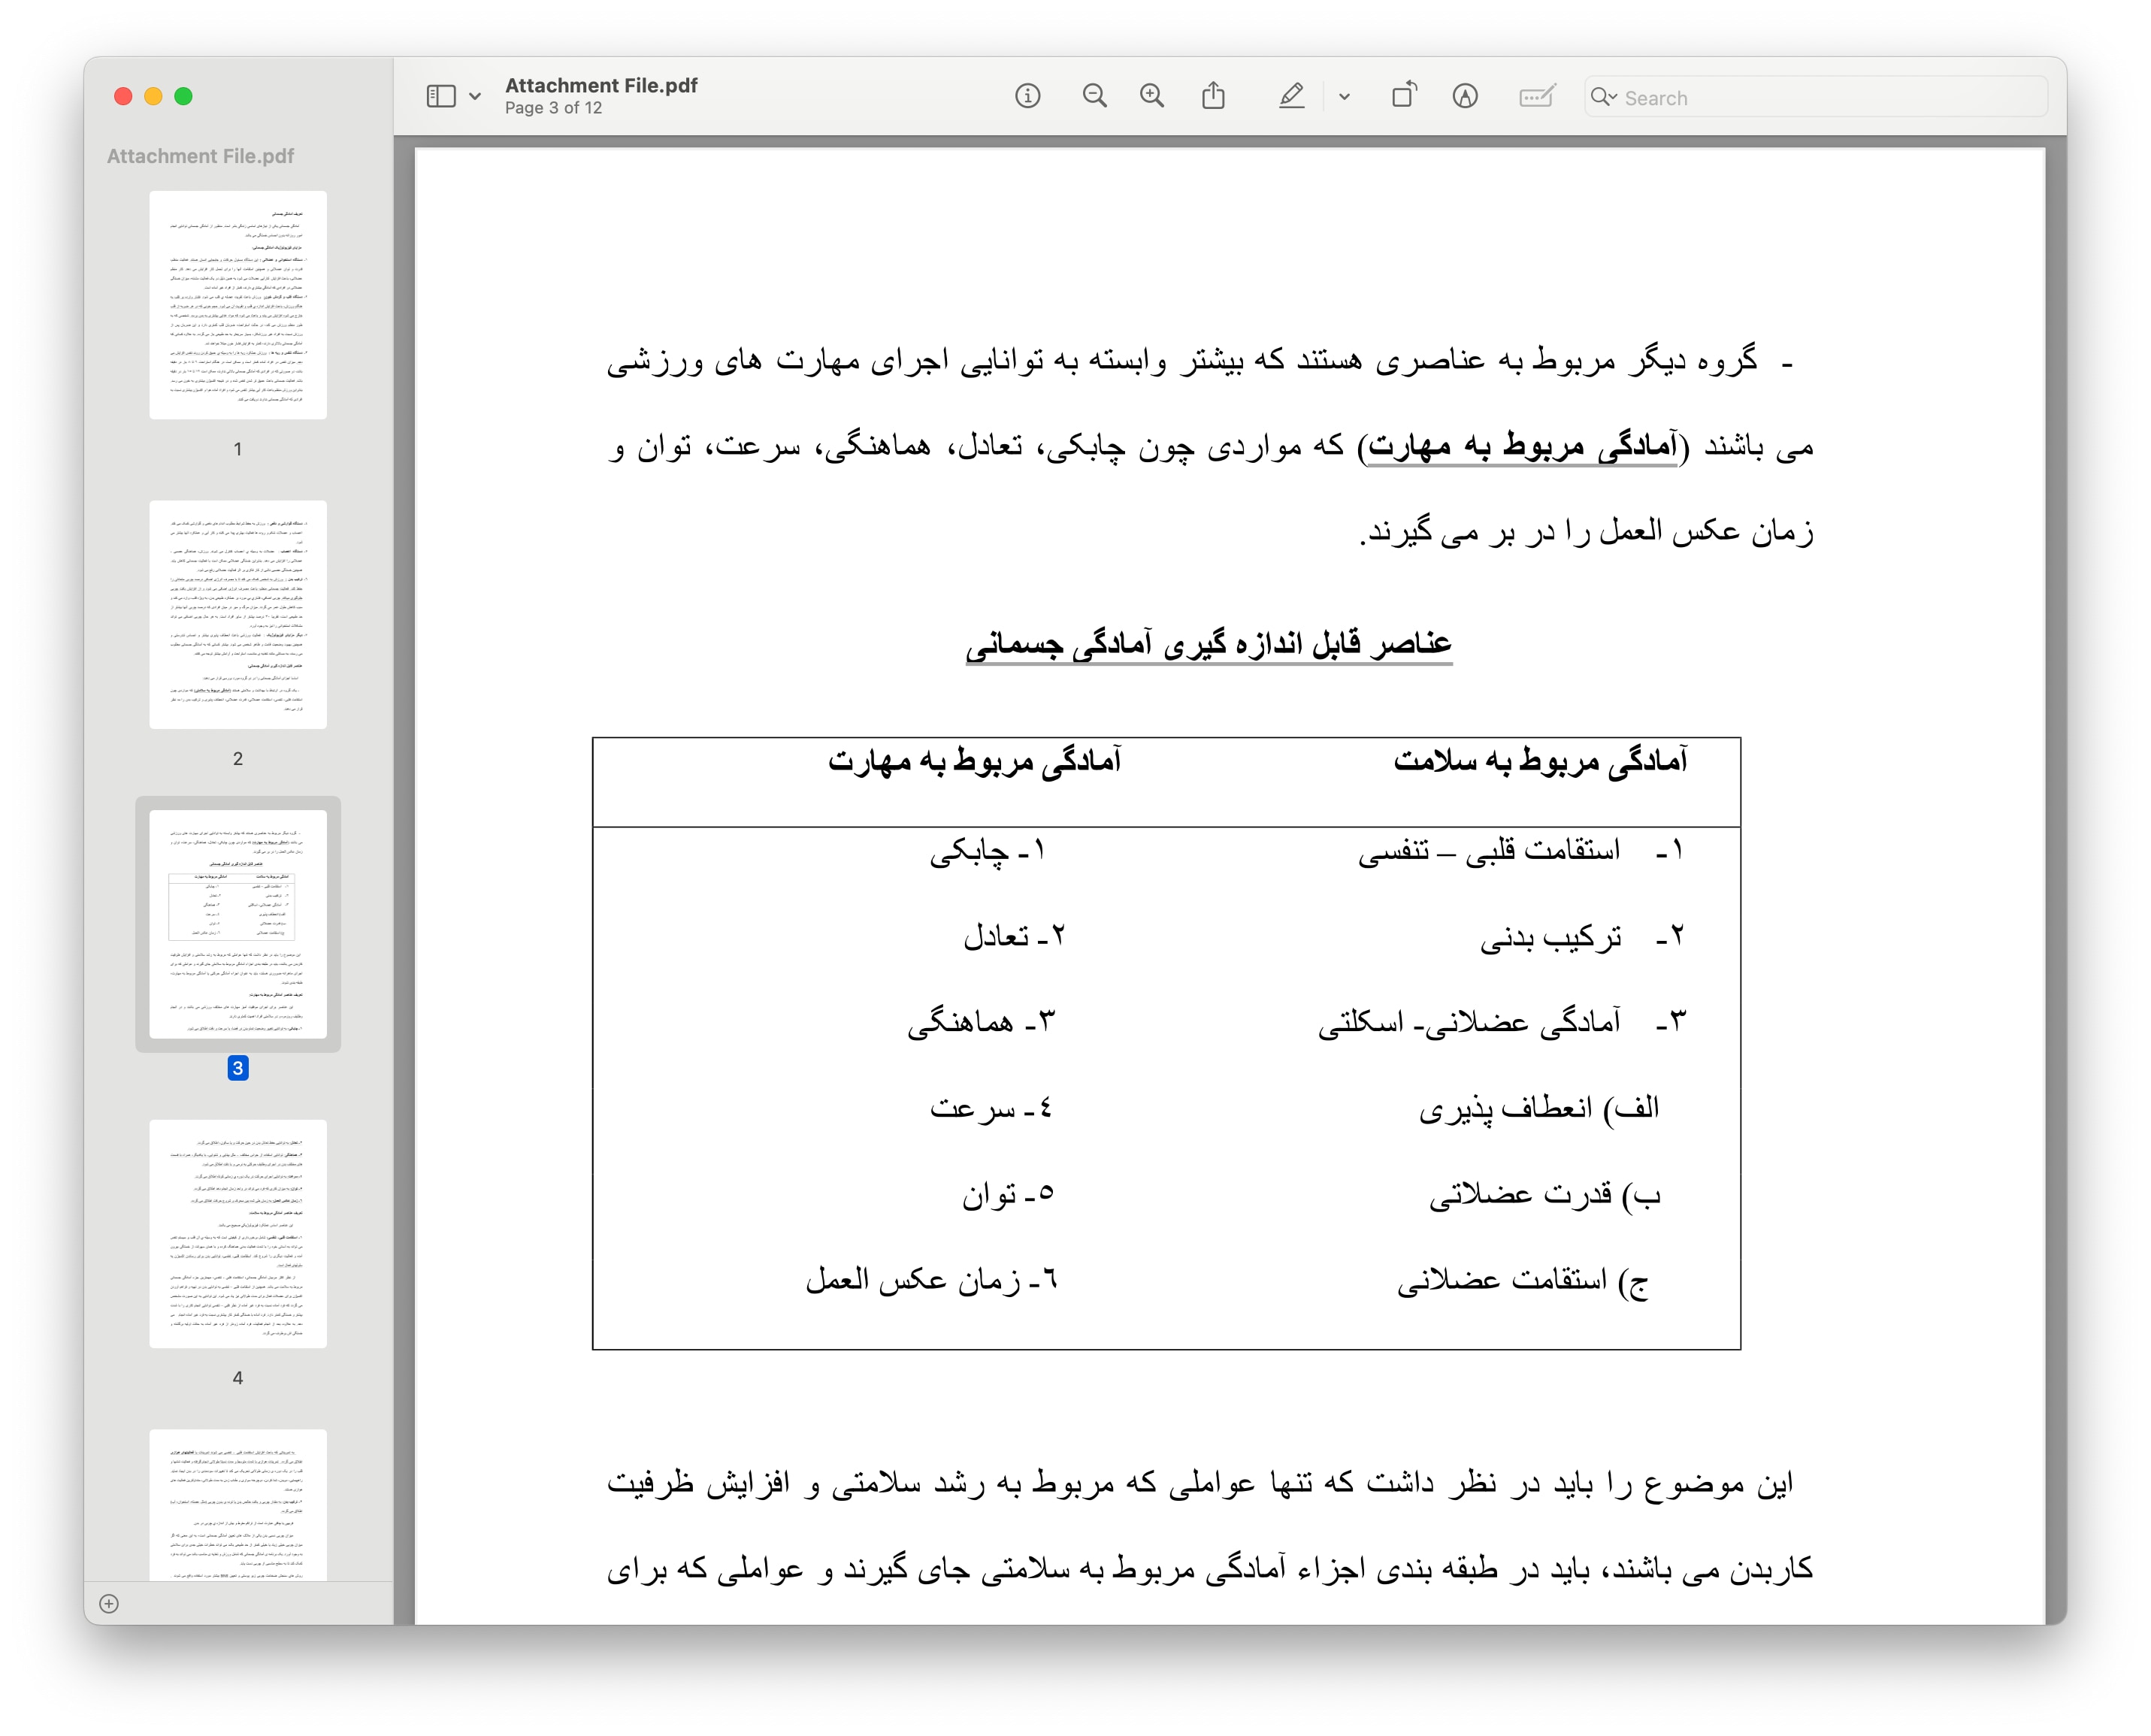Open the Inspector info icon

pos(1027,96)
